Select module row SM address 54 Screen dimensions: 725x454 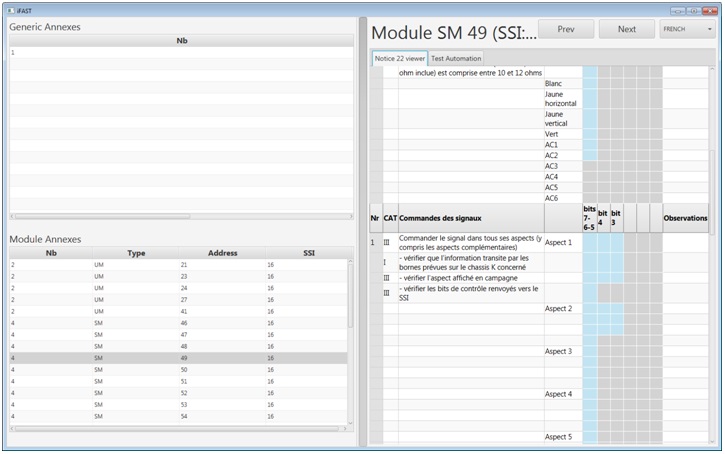coord(178,416)
